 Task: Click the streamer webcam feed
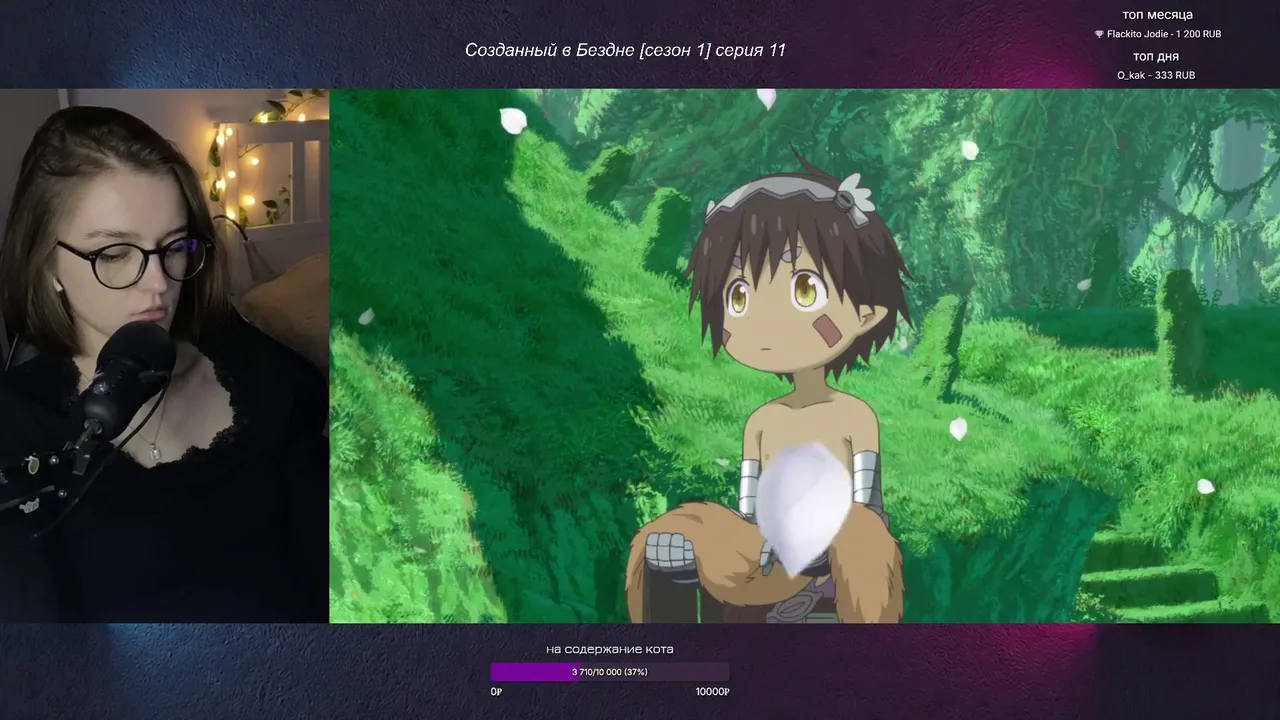(164, 356)
